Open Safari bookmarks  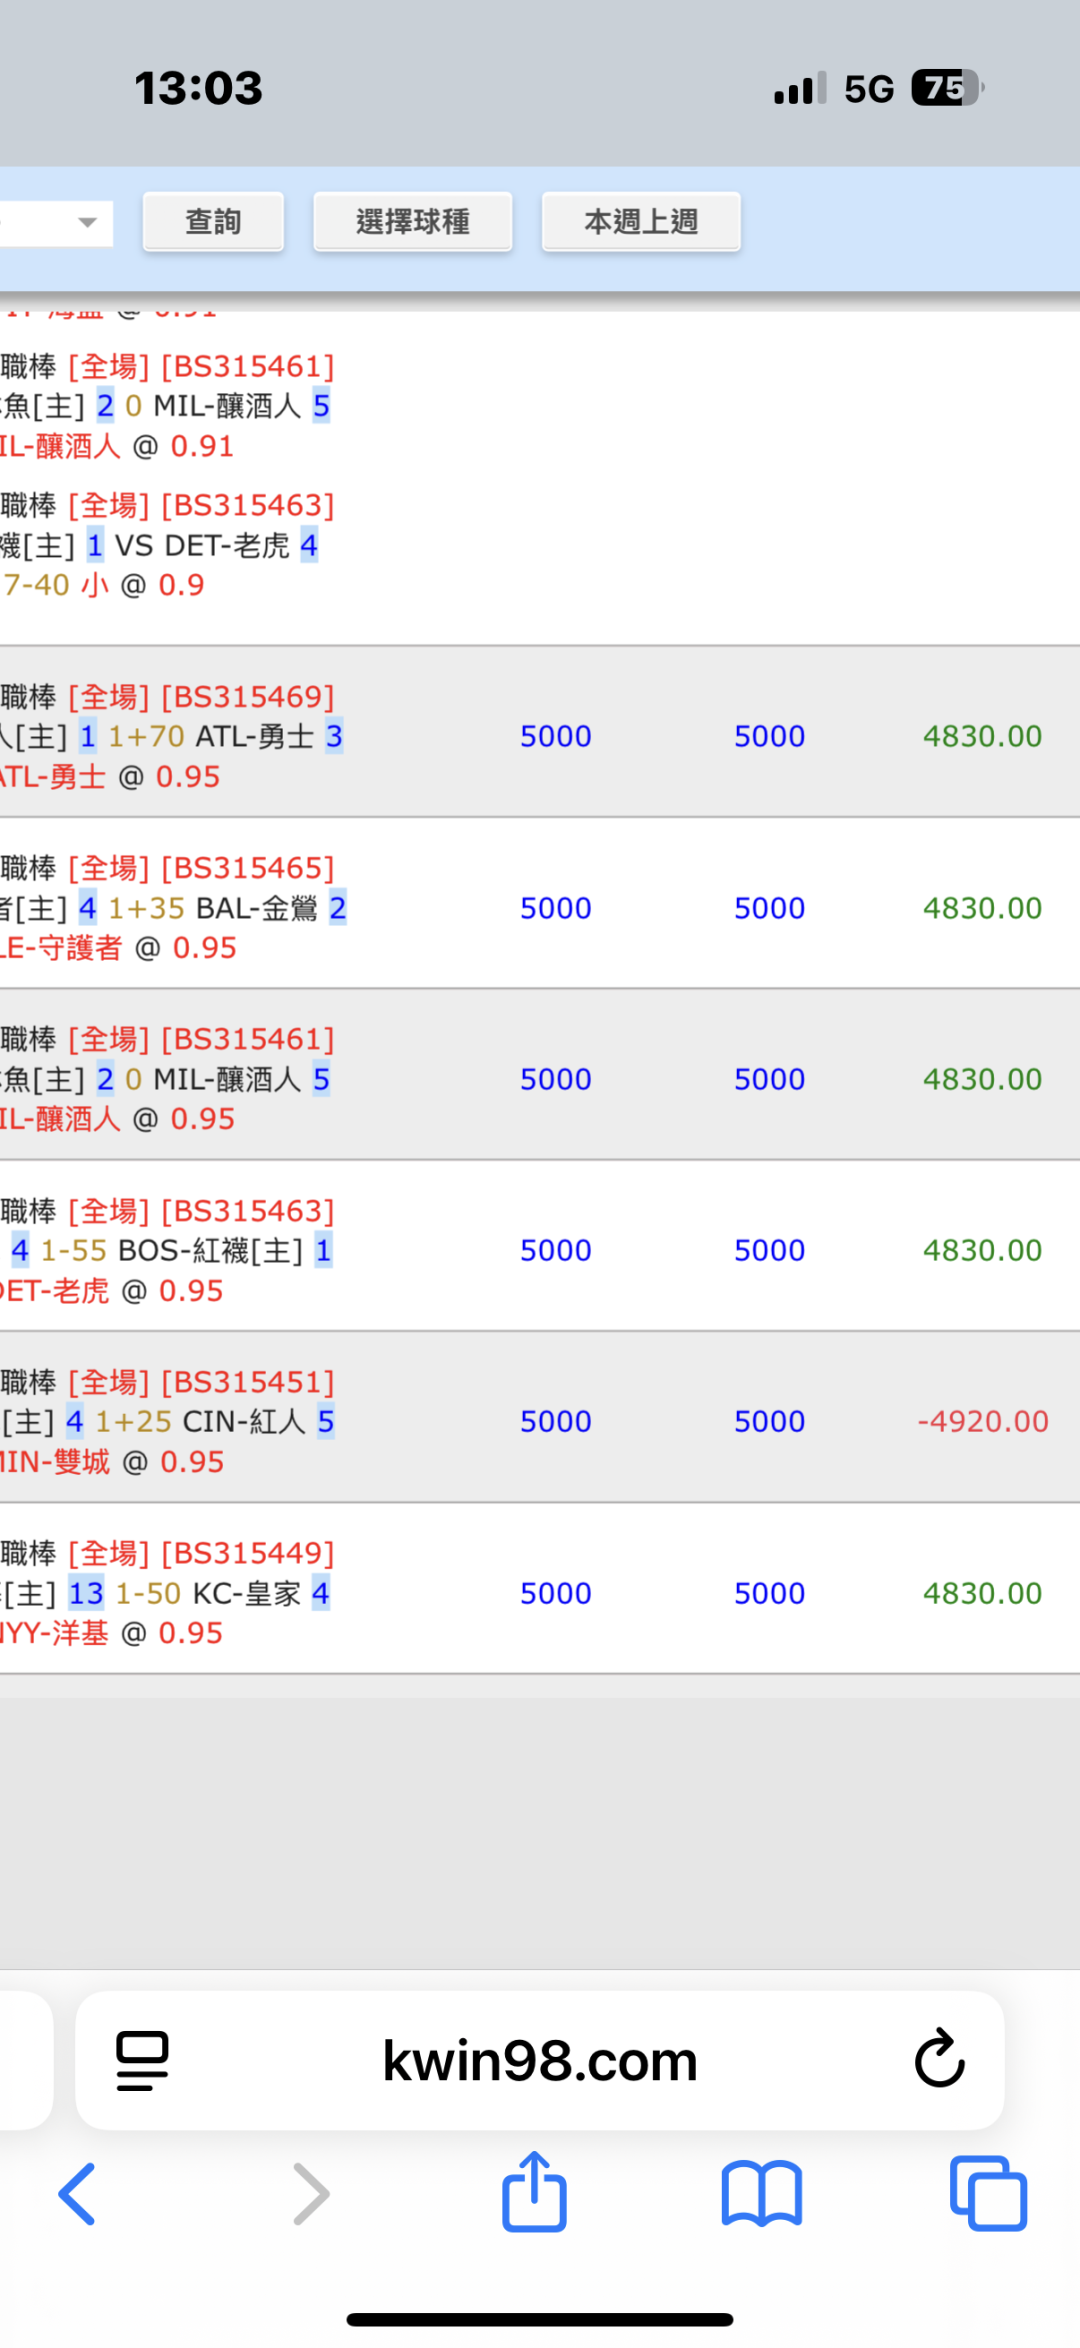coord(761,2194)
